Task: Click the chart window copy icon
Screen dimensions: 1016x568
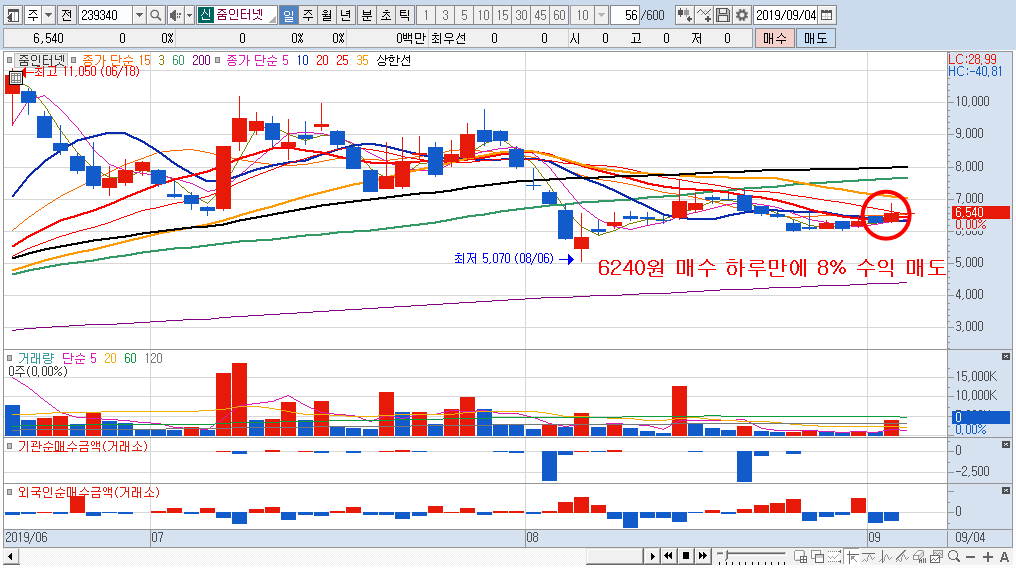Action: [x=936, y=556]
